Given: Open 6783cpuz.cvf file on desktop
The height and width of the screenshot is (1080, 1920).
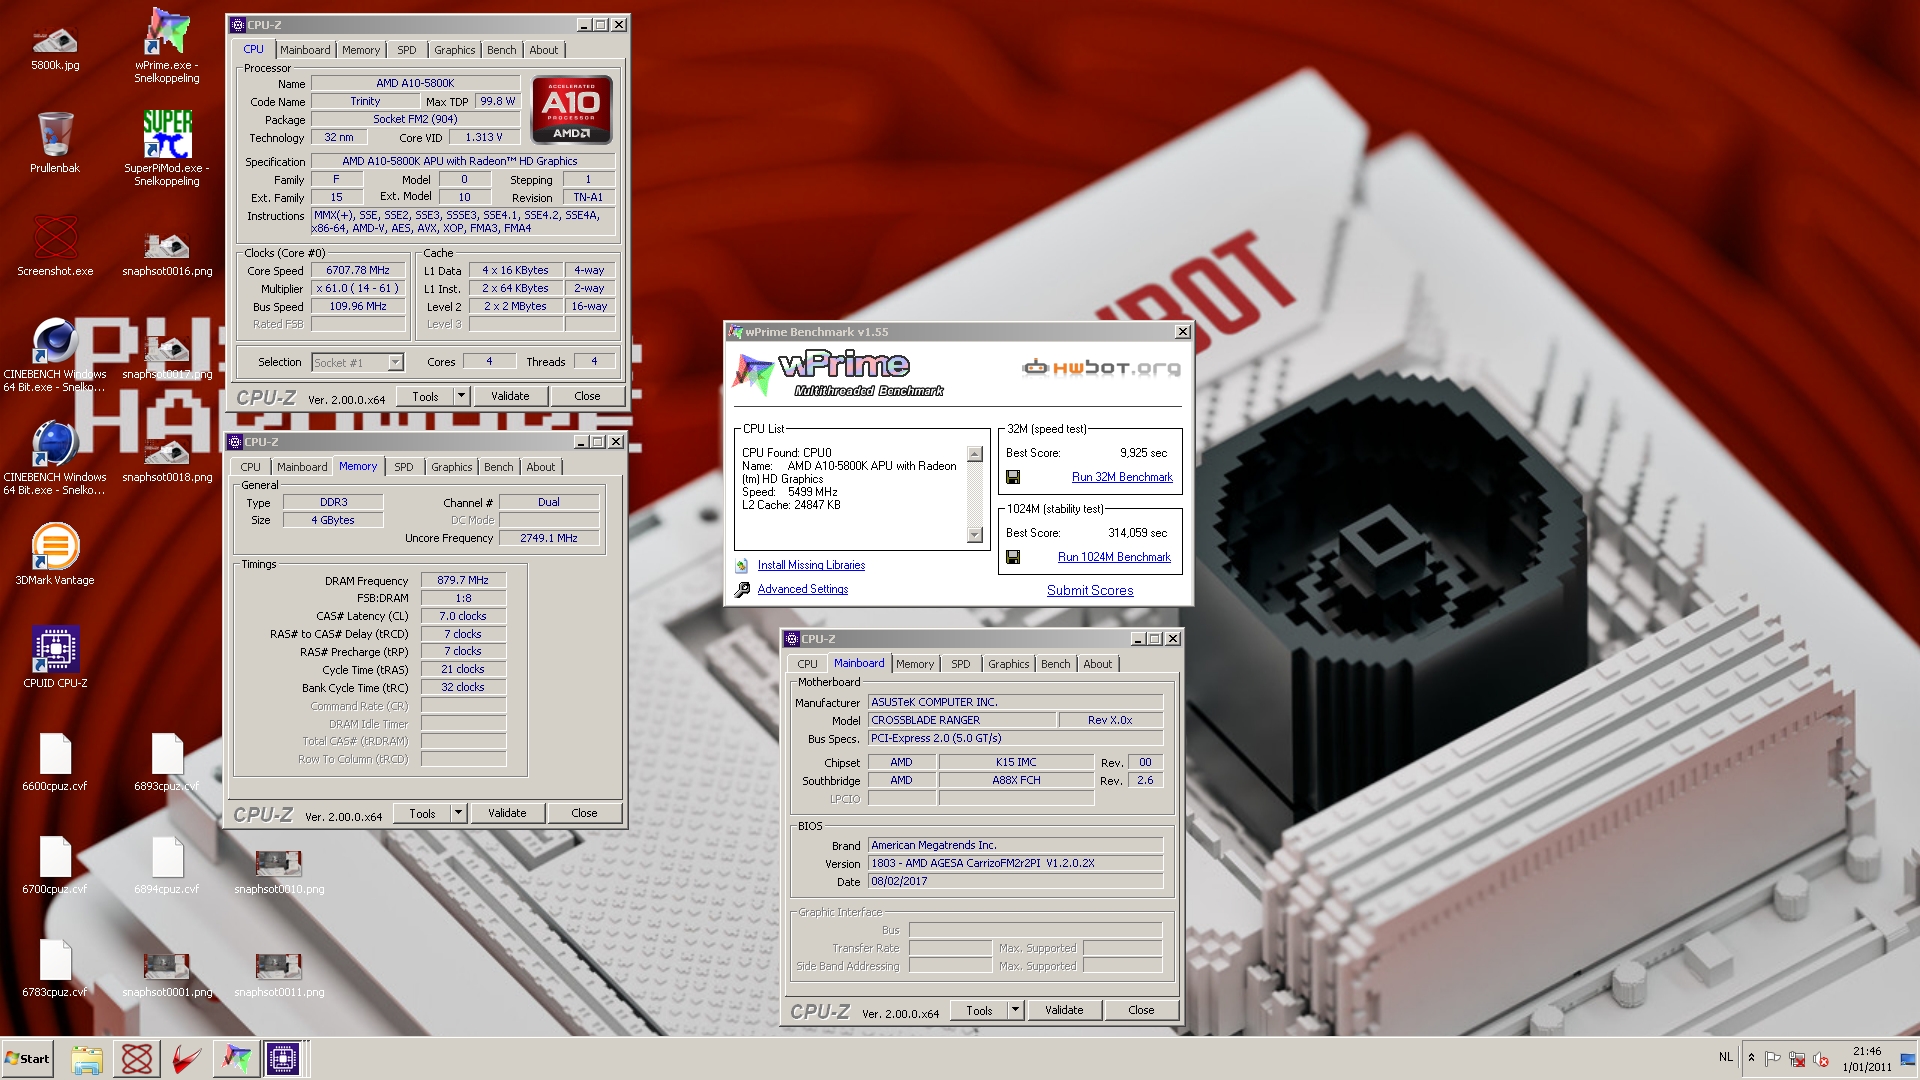Looking at the screenshot, I should coord(55,968).
